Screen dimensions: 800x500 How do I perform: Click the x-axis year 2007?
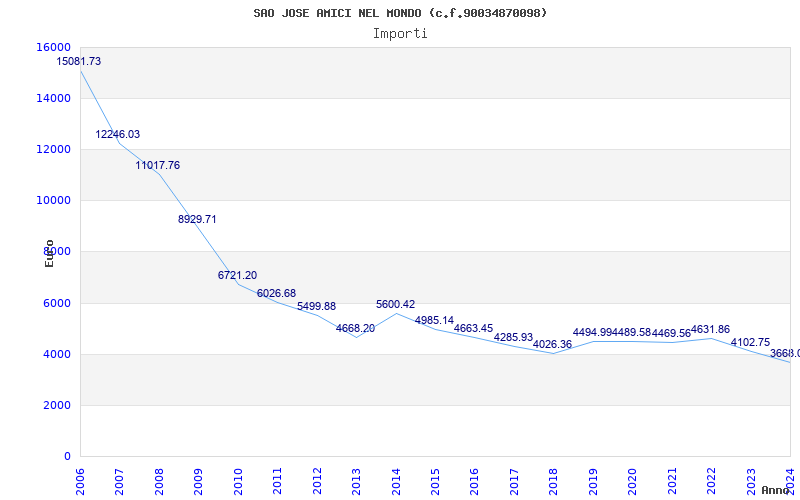pyautogui.click(x=120, y=480)
